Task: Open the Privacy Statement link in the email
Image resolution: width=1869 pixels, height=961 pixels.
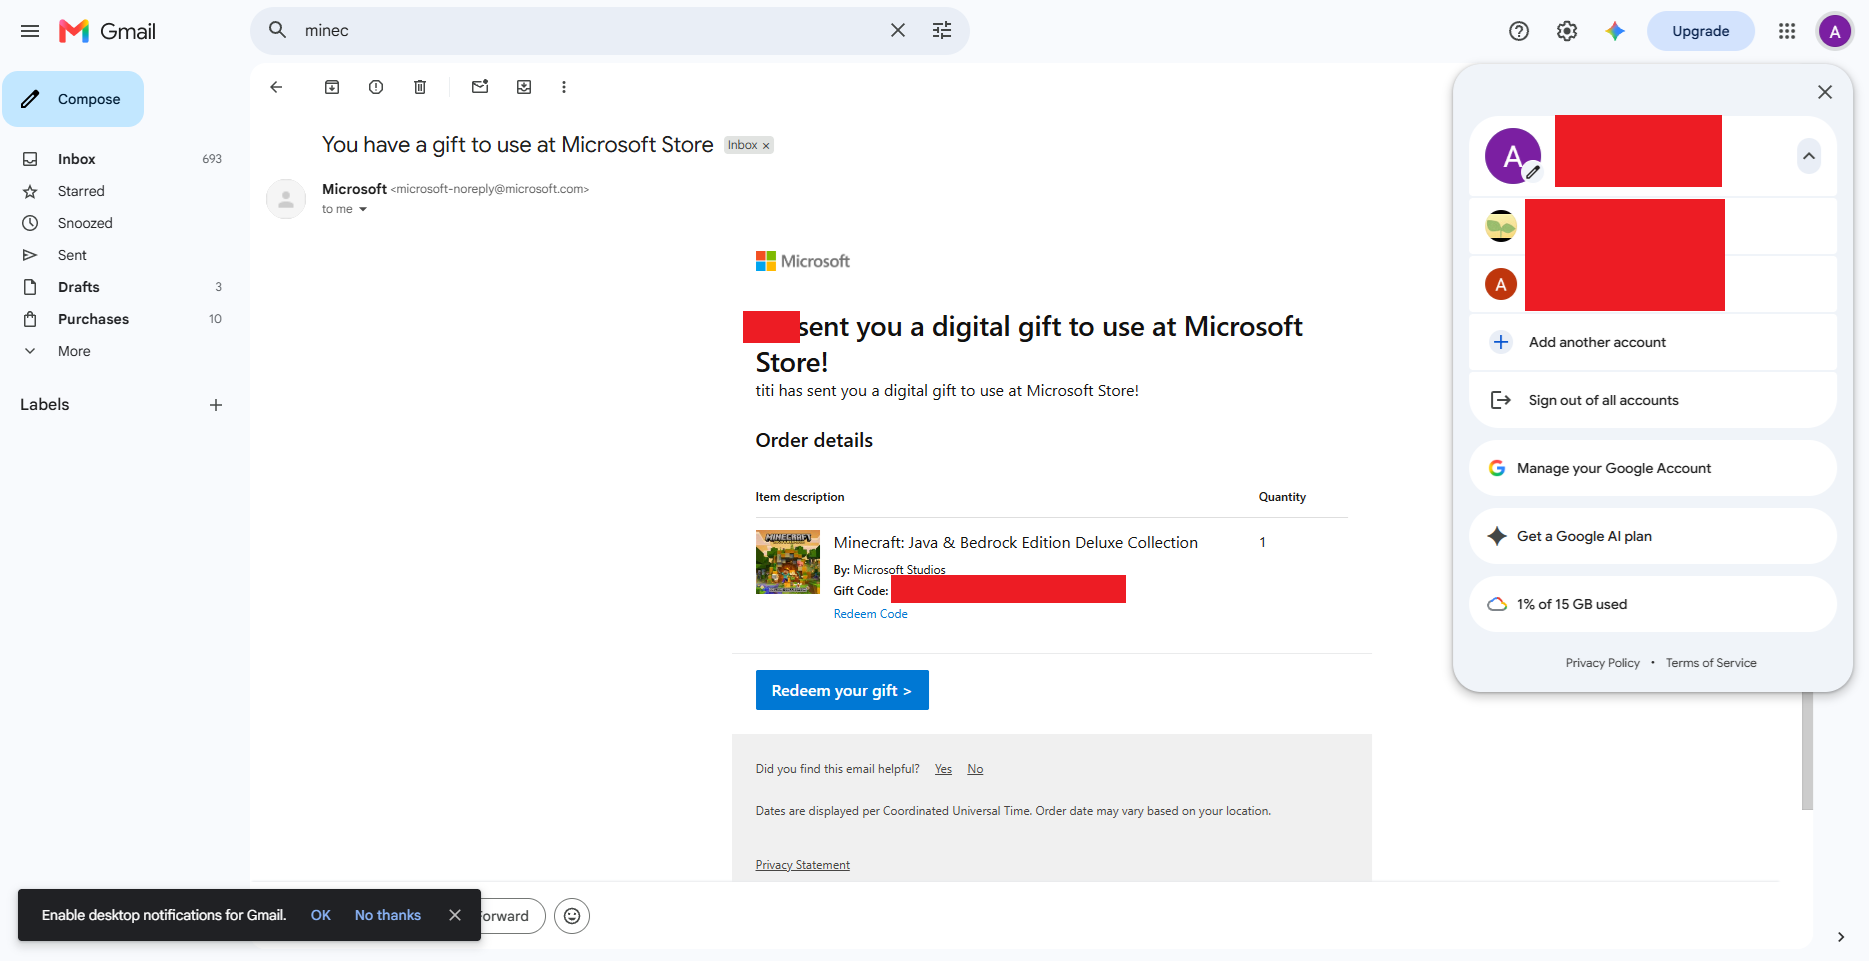Action: pos(803,865)
